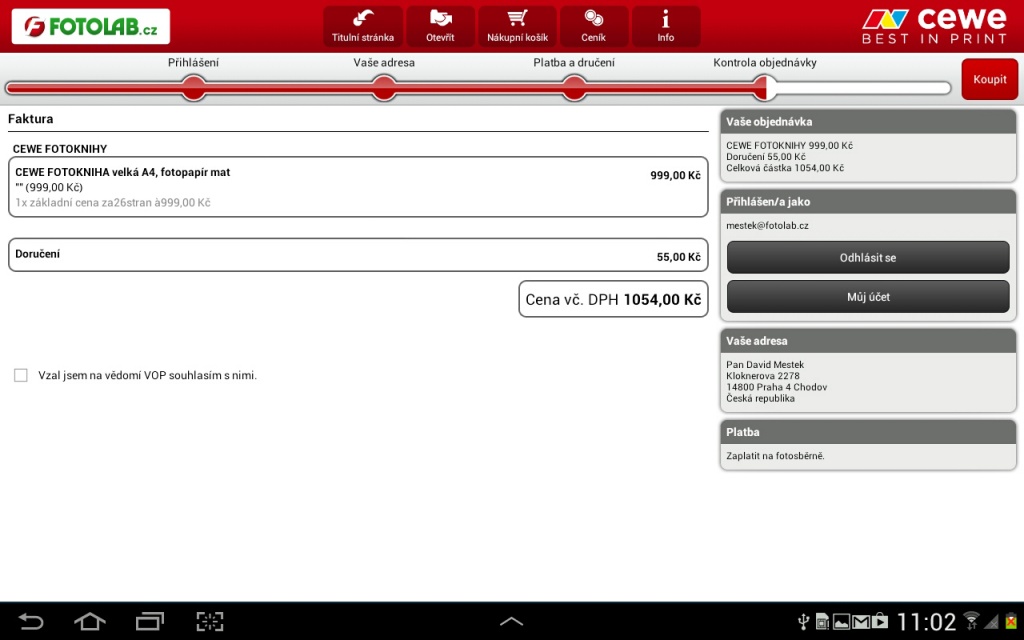Check the VOP agreement checkbox
The image size is (1024, 640).
[21, 375]
